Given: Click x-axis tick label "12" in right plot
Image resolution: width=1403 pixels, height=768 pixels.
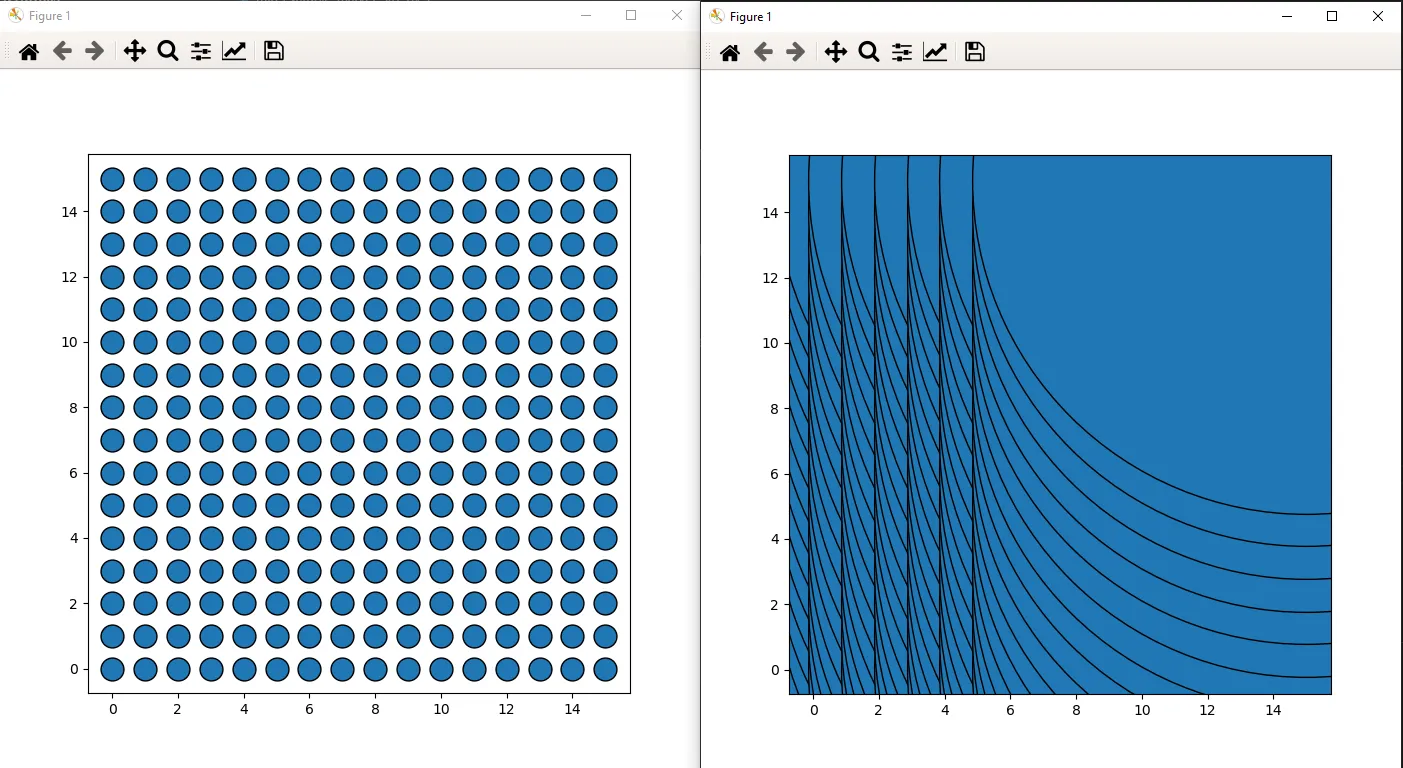Looking at the screenshot, I should [1208, 710].
